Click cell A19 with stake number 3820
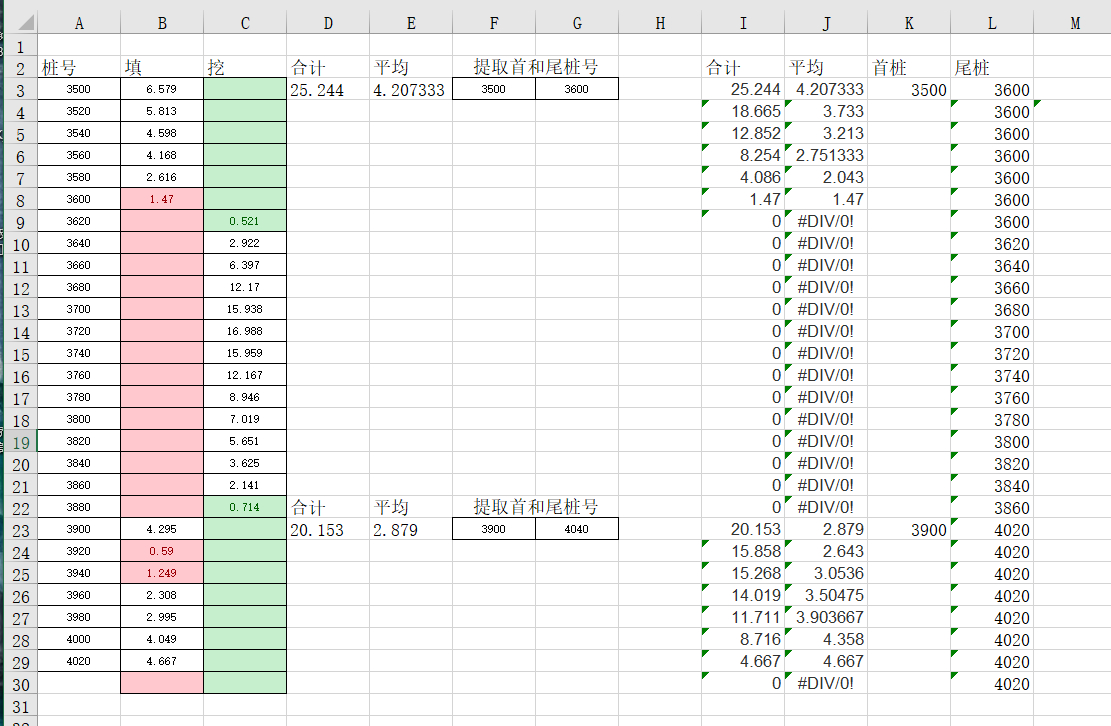This screenshot has width=1111, height=726. click(79, 441)
